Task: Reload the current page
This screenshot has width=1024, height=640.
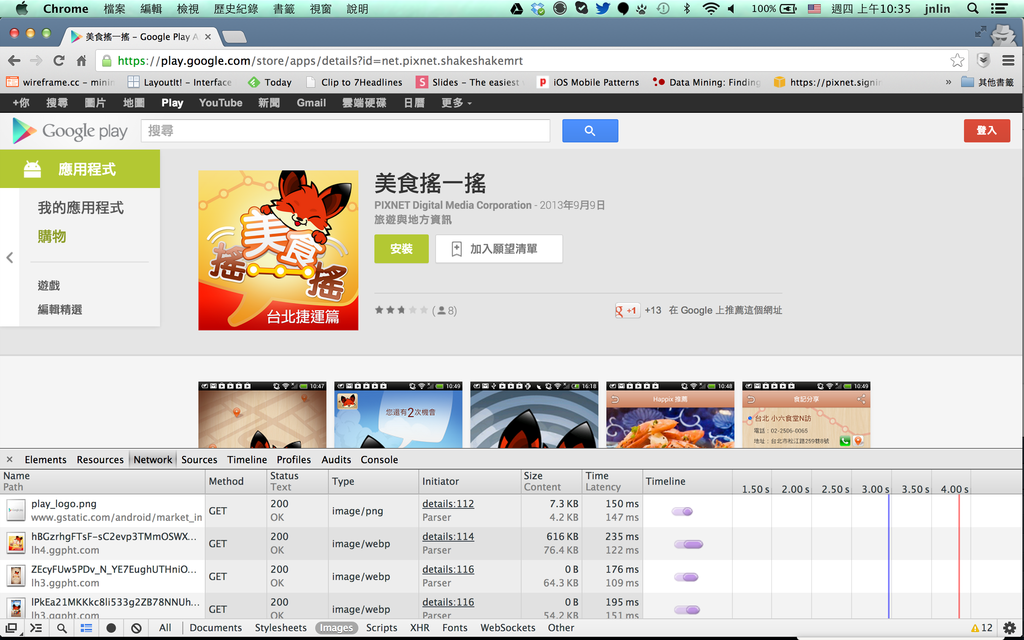Action: [59, 61]
